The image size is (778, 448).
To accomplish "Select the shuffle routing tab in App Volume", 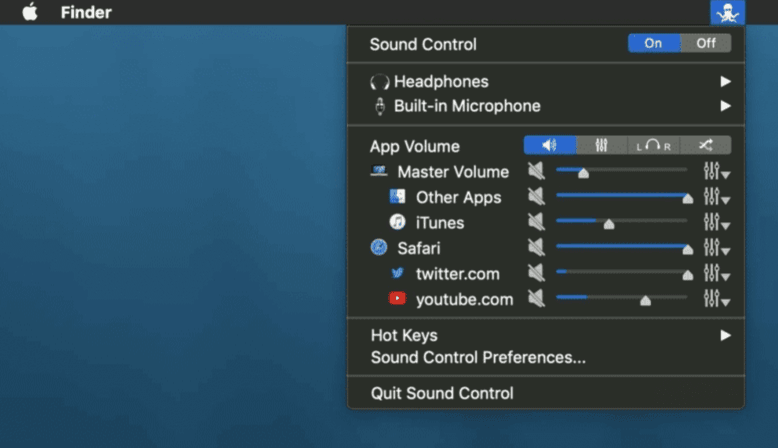I will click(x=706, y=145).
